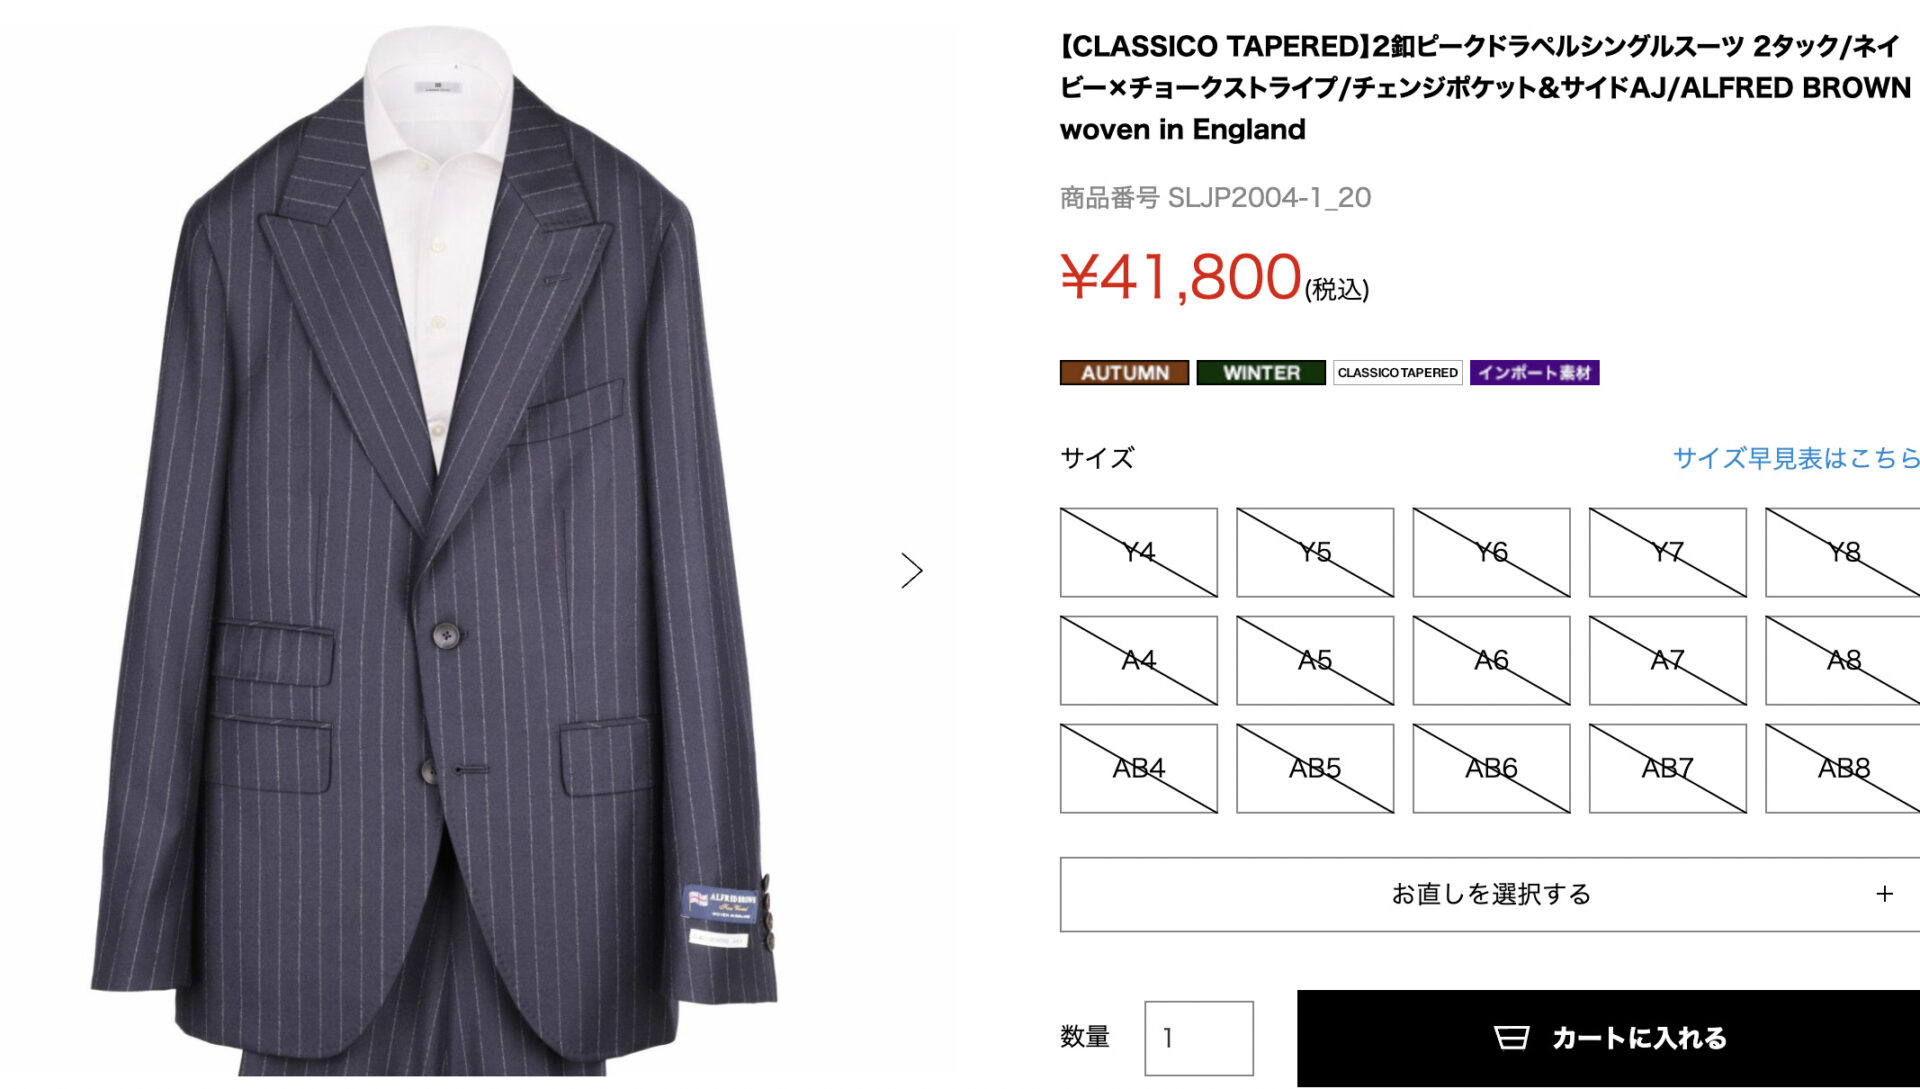Select size A8
This screenshot has height=1089, width=1920.
click(1843, 660)
